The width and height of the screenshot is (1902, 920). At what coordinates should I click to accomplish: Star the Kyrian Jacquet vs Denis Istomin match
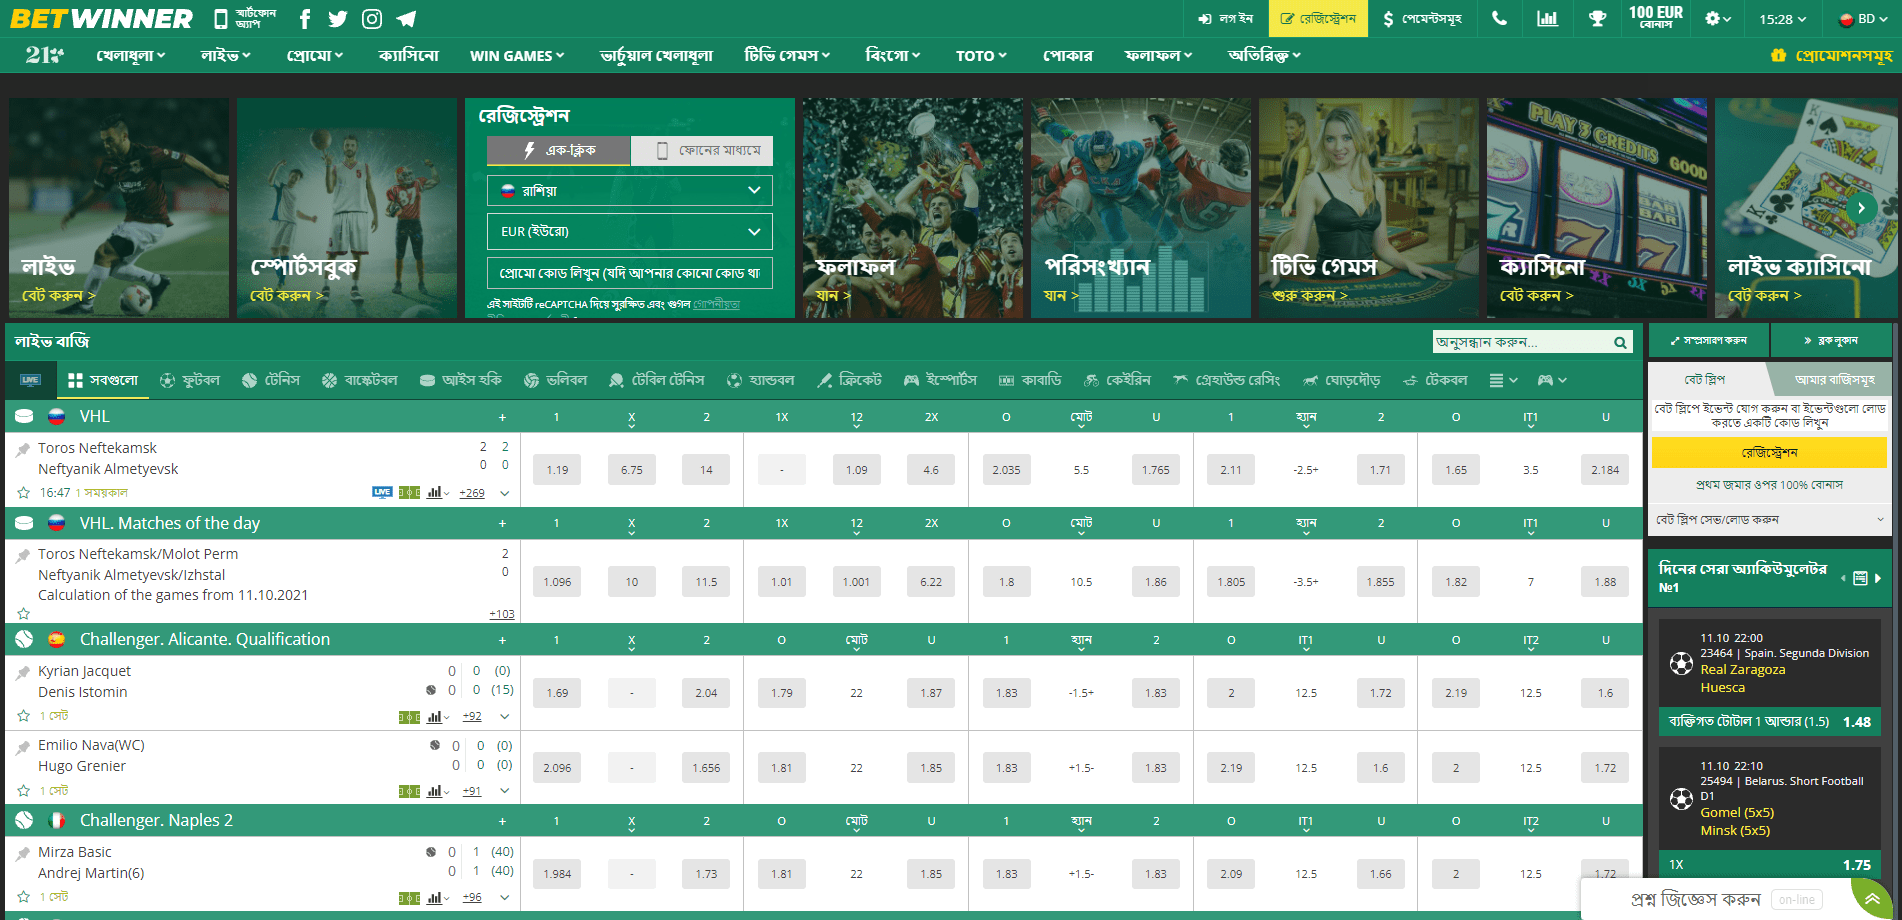23,716
